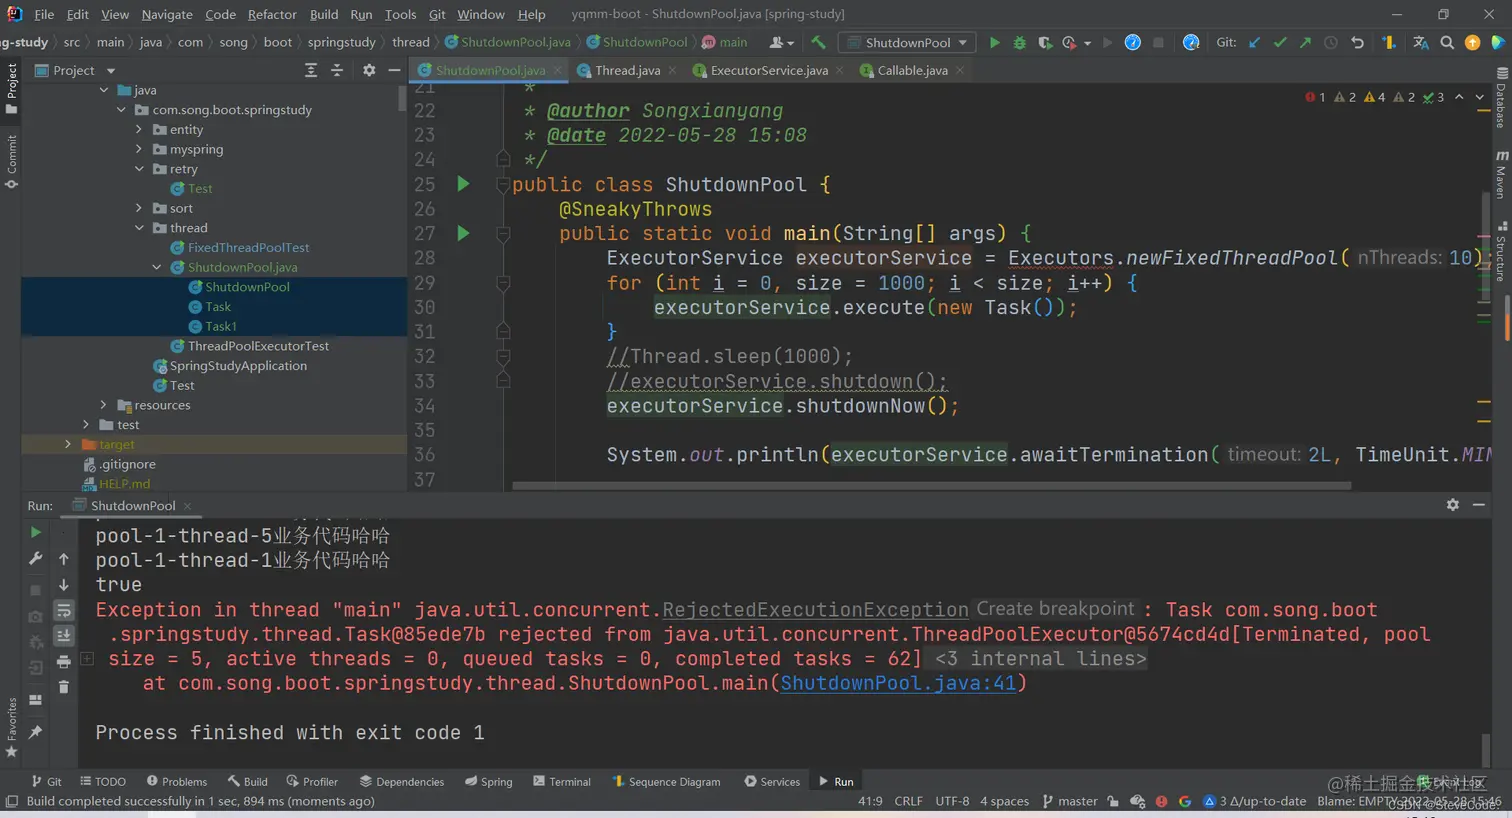
Task: Hide the Run tool window
Action: [1479, 505]
